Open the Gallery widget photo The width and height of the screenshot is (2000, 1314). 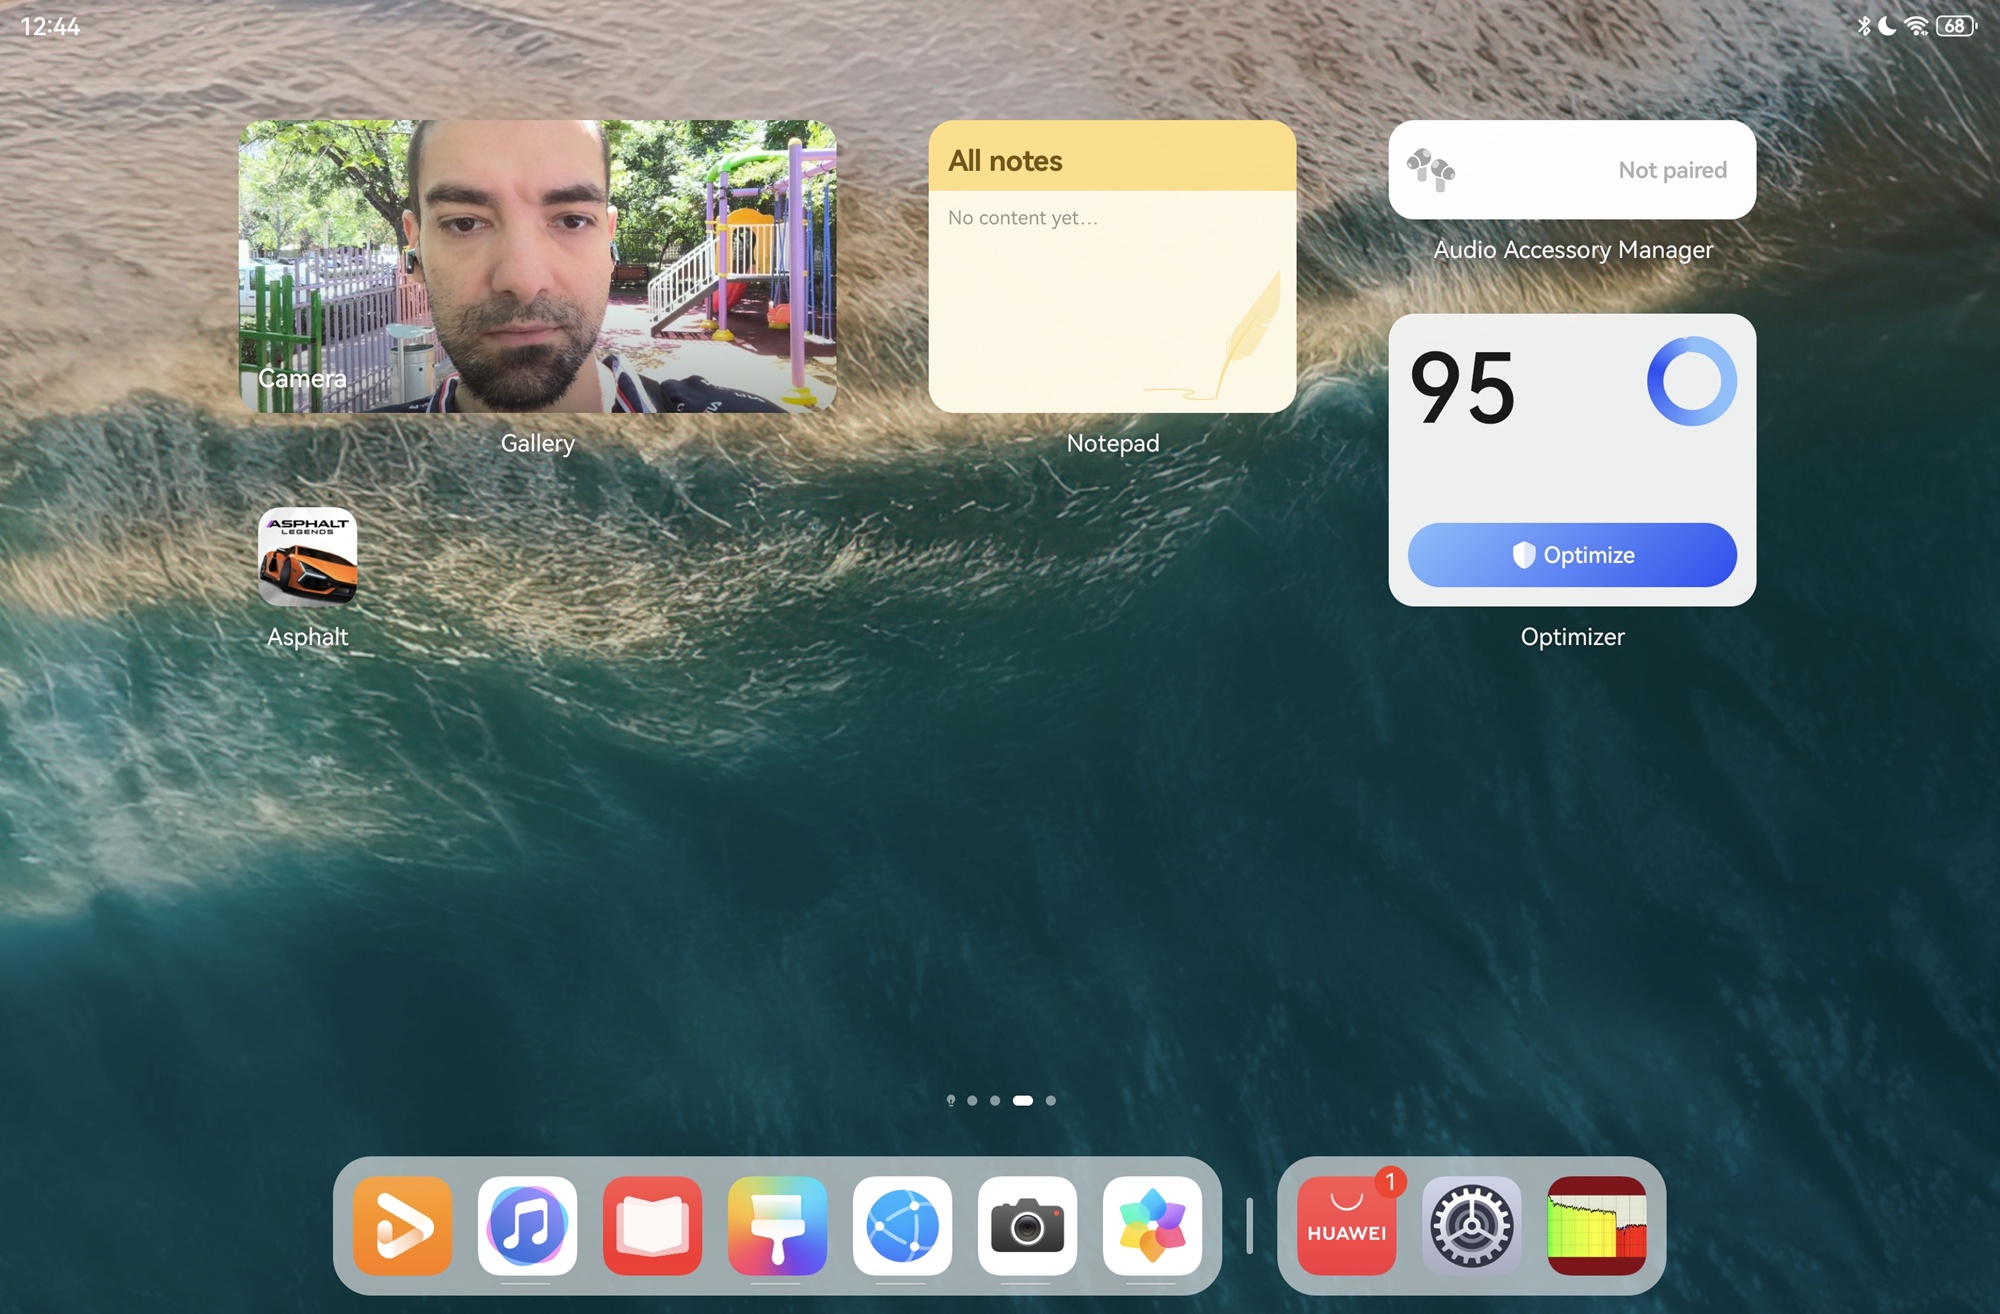click(x=538, y=266)
